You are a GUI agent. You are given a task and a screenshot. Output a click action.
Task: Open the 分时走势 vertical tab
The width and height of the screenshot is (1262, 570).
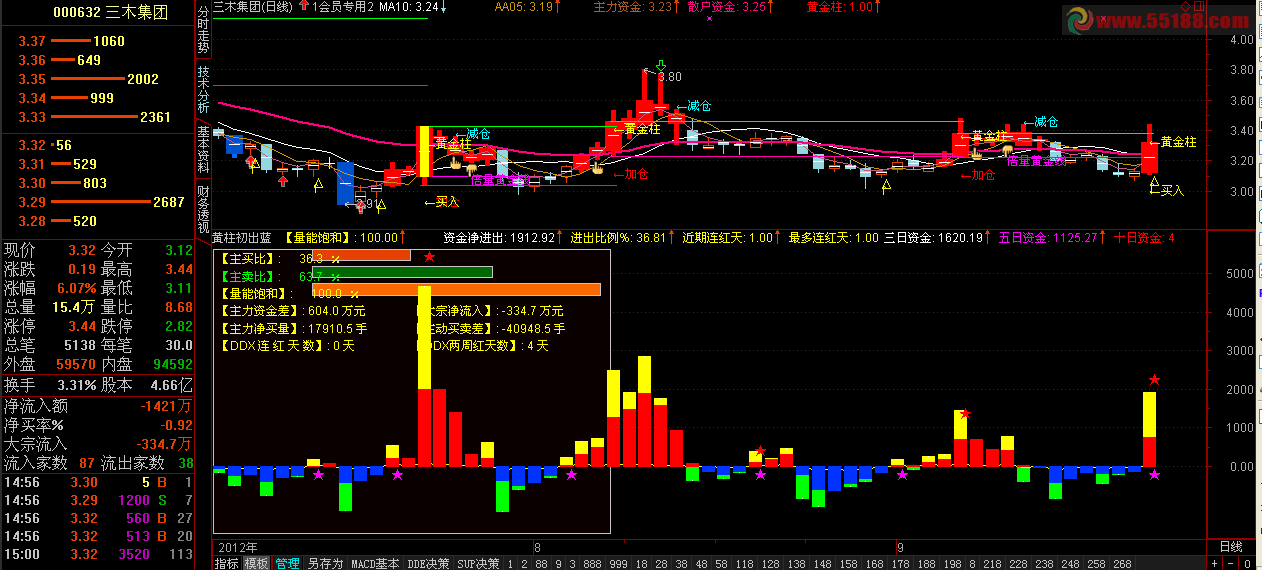[203, 28]
